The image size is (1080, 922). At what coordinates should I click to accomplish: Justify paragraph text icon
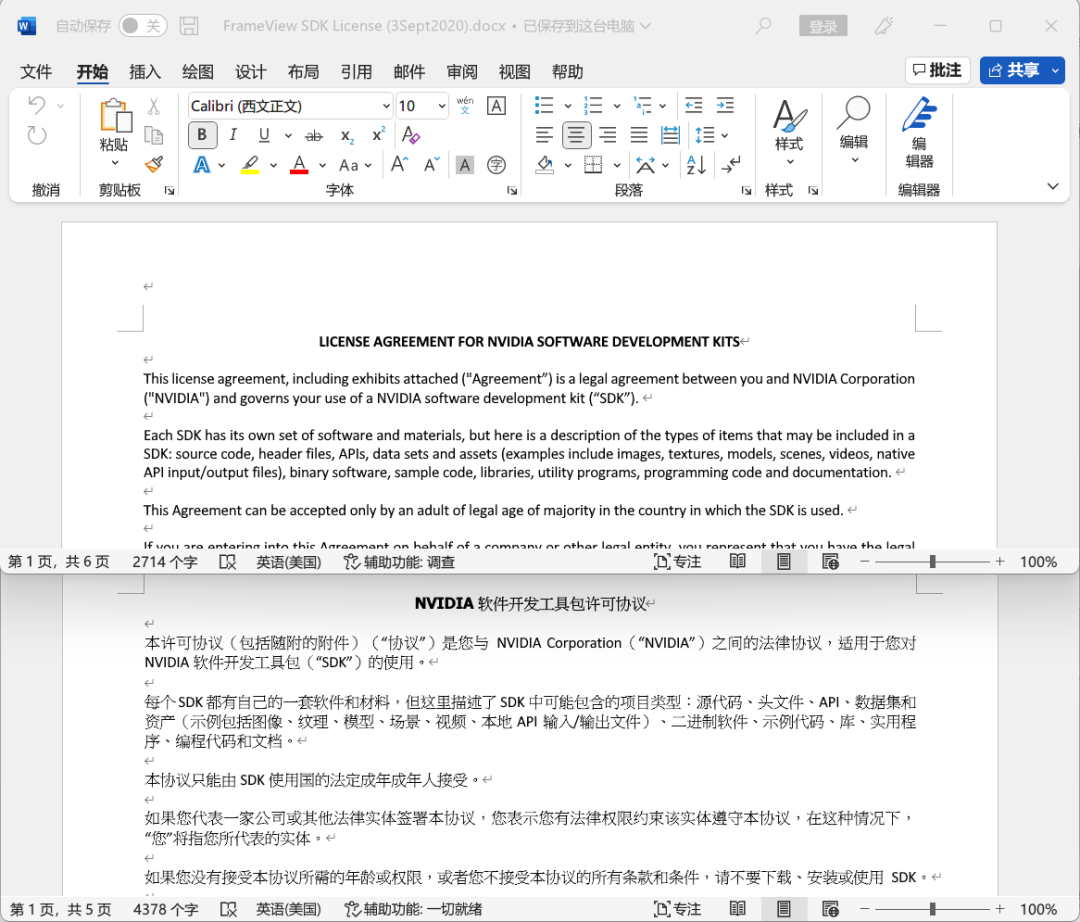point(639,135)
